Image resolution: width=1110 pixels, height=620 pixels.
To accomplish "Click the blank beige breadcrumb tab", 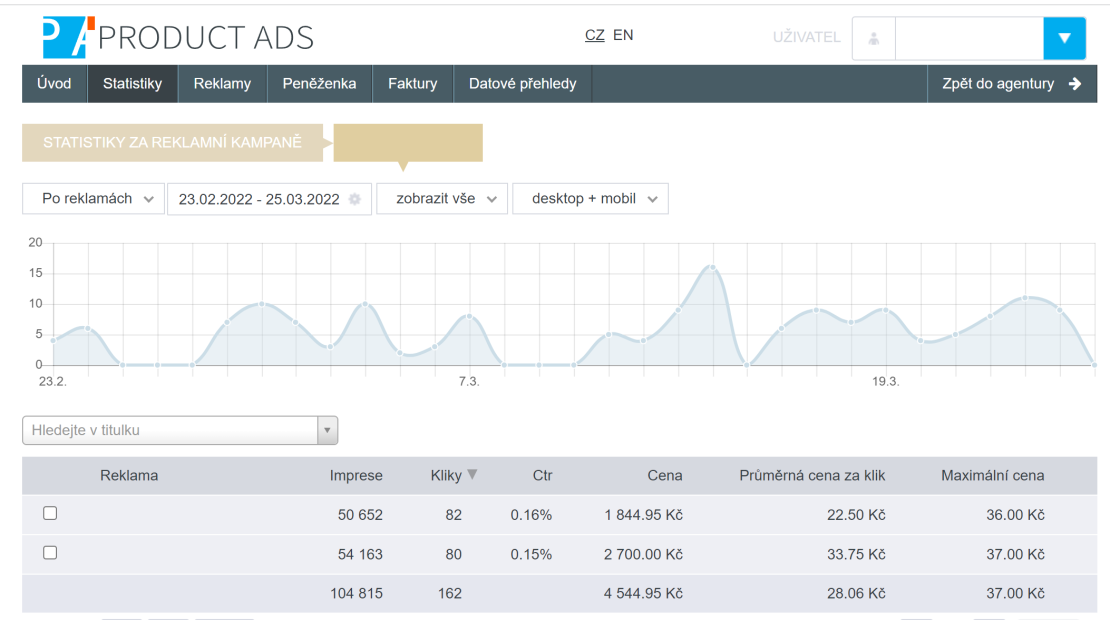I will [x=408, y=142].
